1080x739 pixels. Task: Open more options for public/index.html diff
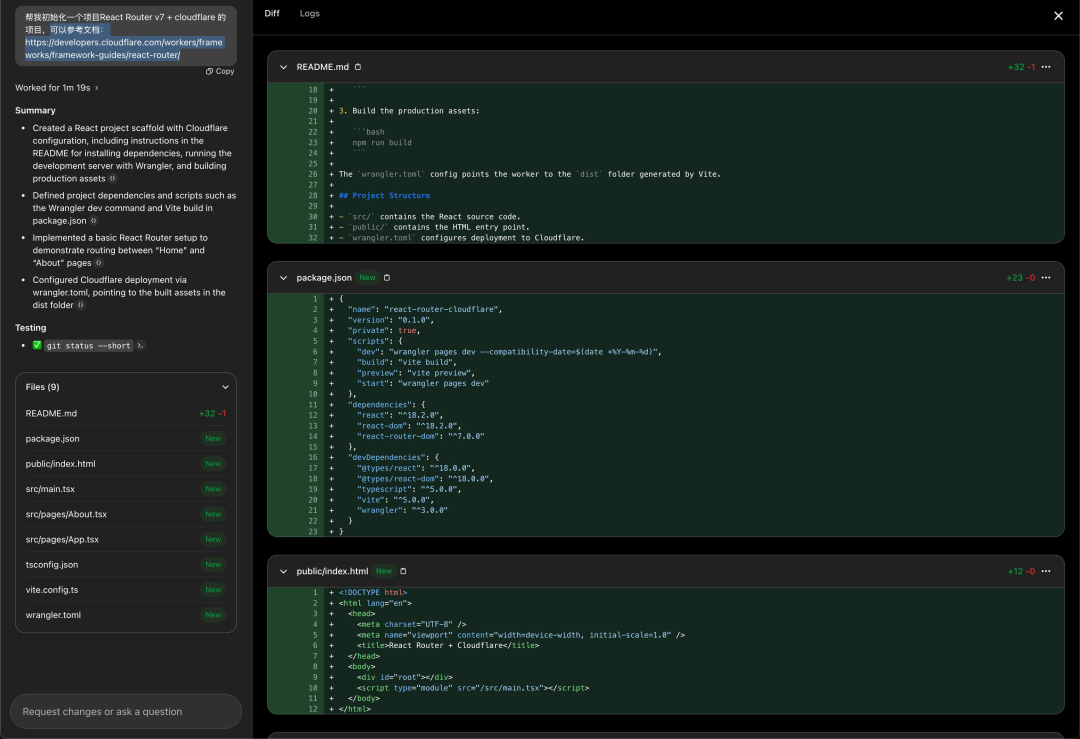1046,571
